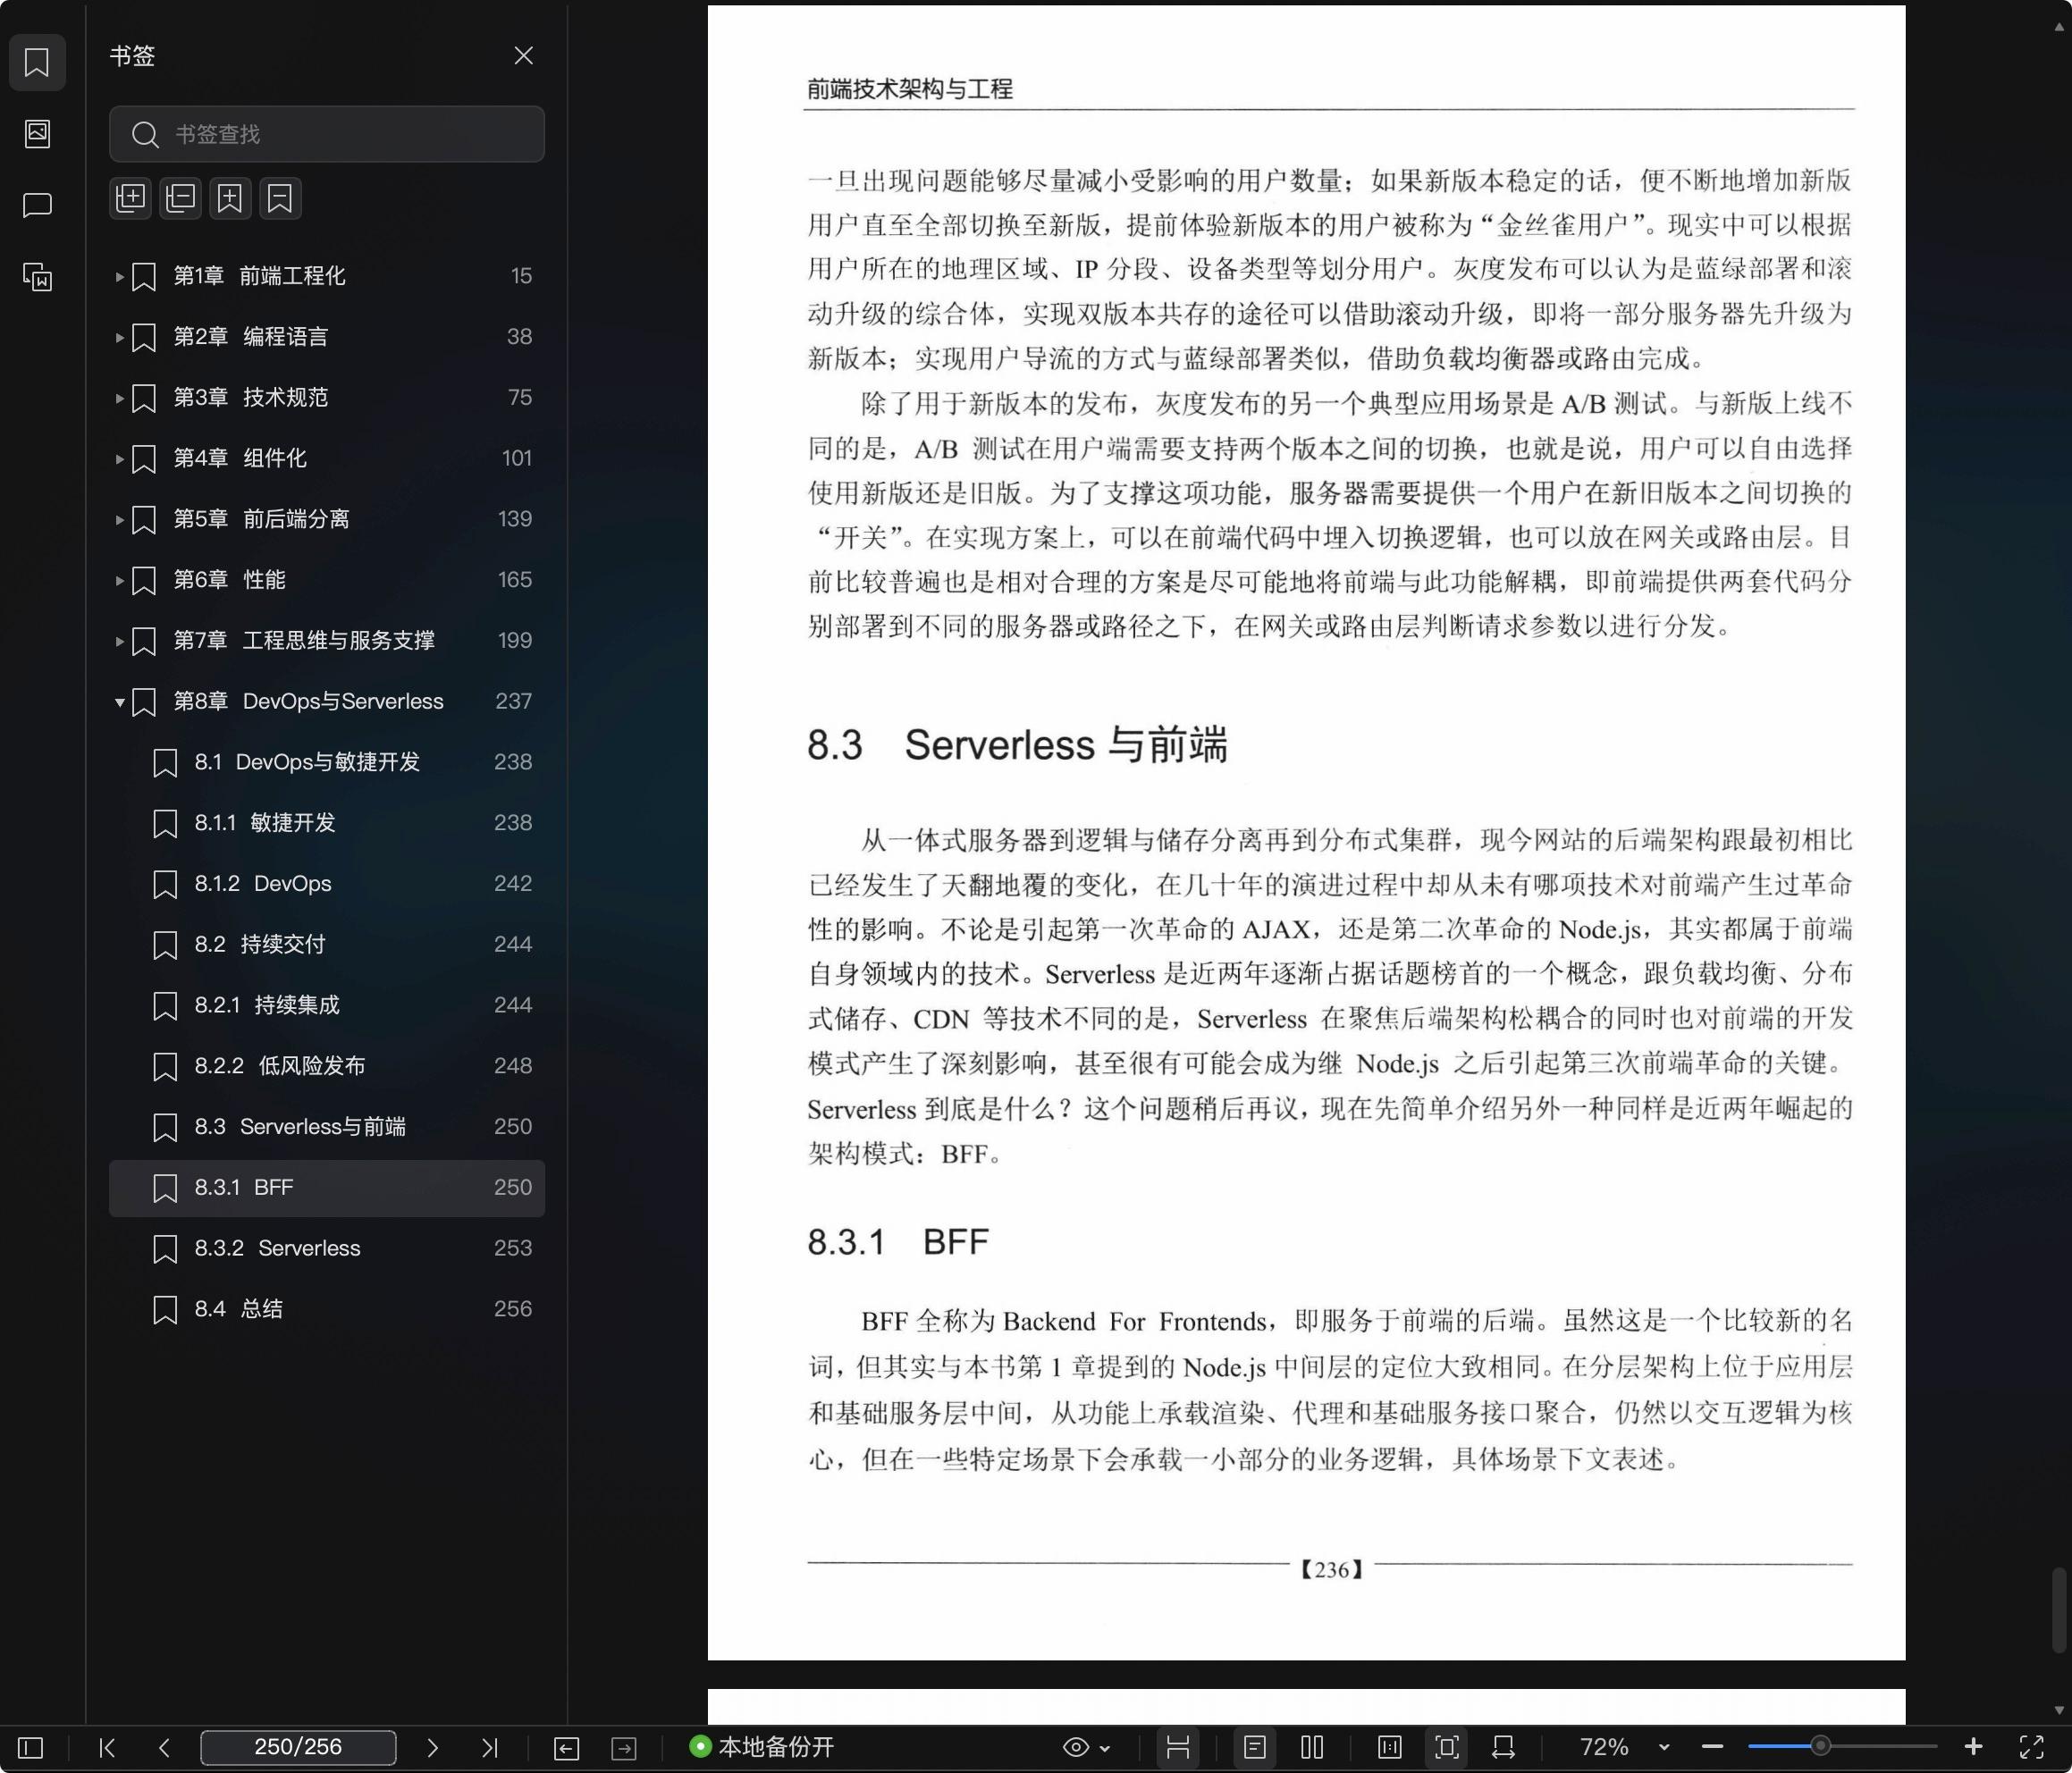The image size is (2072, 1773).
Task: Go to next page arrow
Action: coord(432,1747)
